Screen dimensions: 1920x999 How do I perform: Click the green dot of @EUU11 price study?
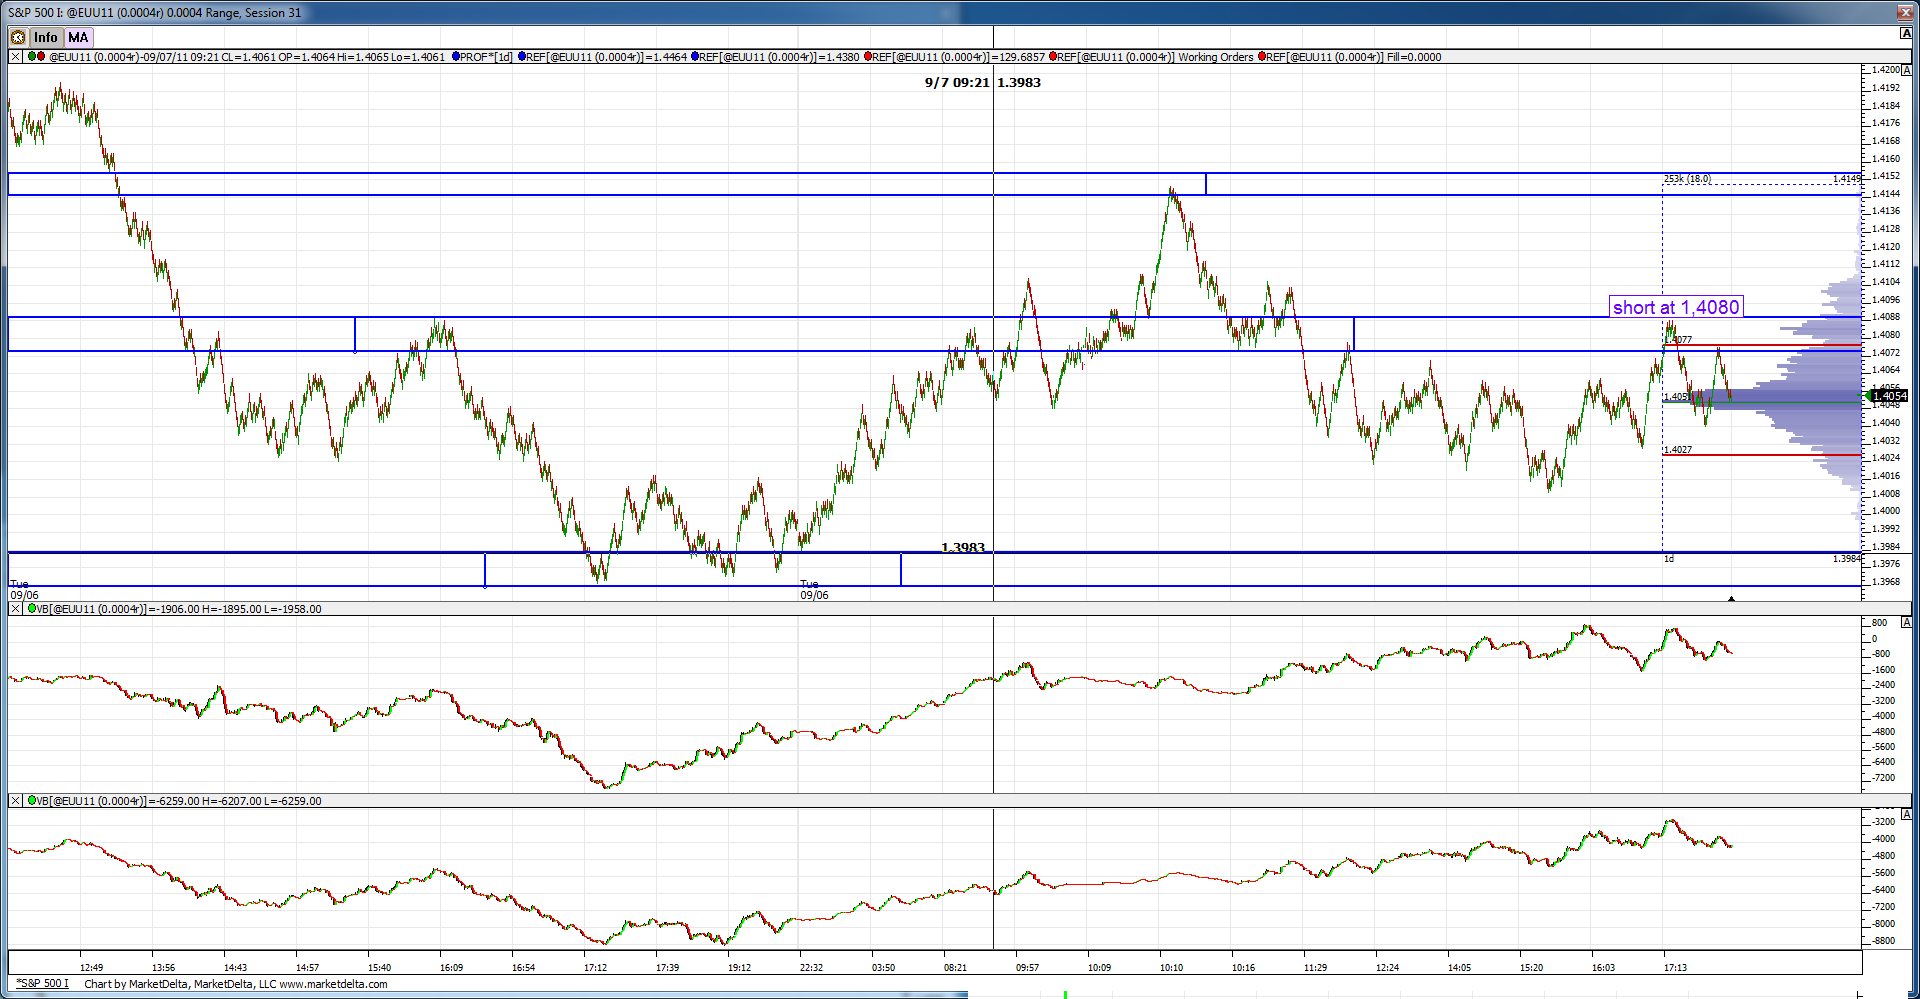tap(31, 57)
